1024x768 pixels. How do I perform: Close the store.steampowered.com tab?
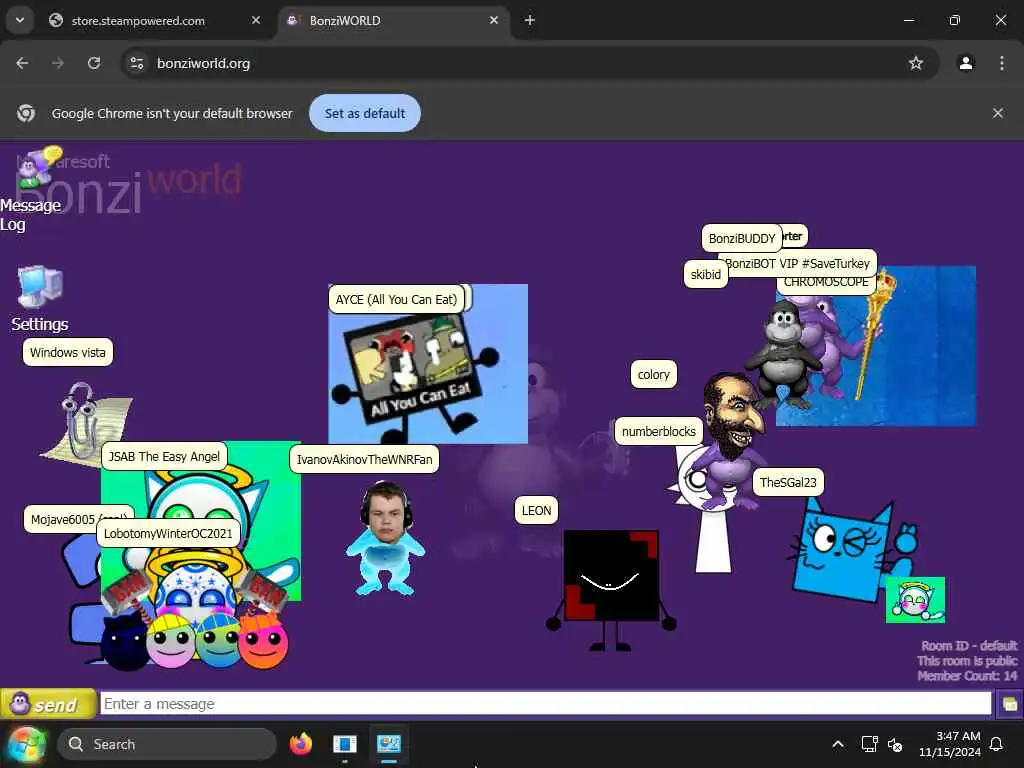click(x=256, y=20)
